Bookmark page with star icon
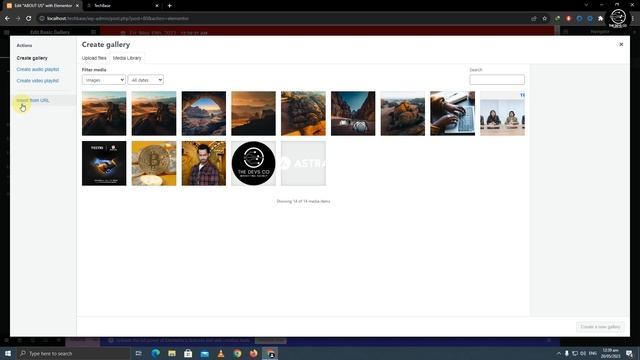 (544, 18)
